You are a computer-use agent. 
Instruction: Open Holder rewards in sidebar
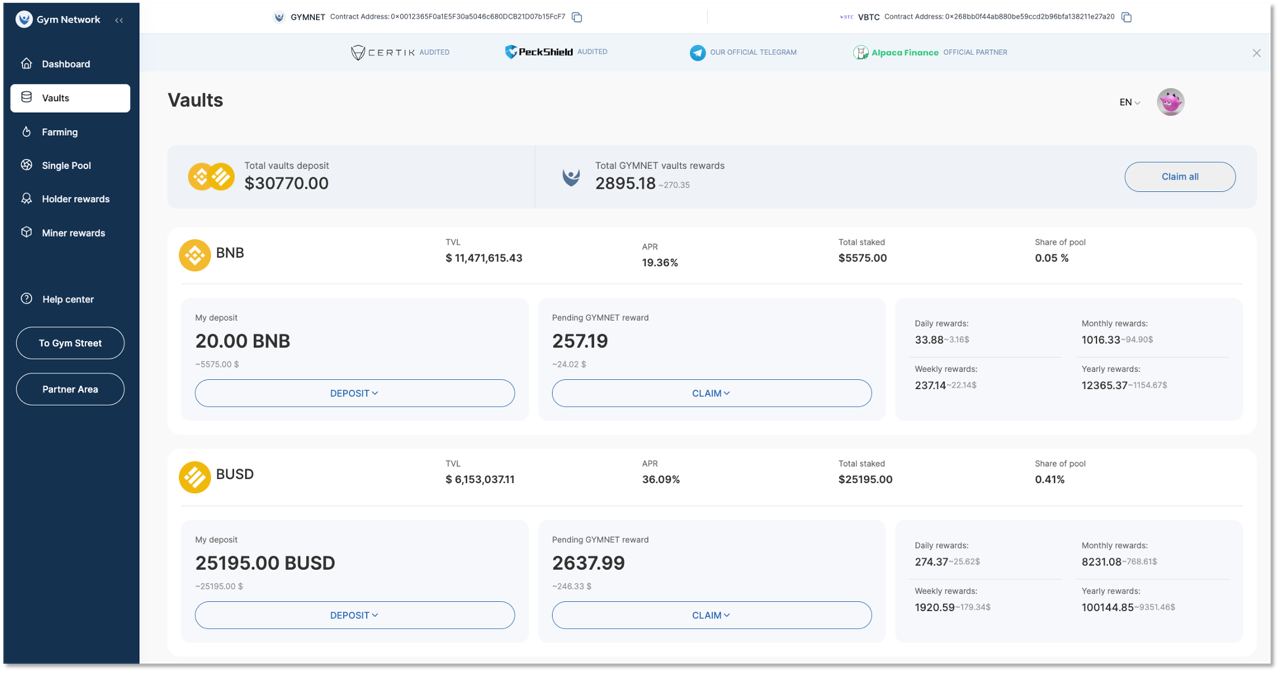pos(75,199)
